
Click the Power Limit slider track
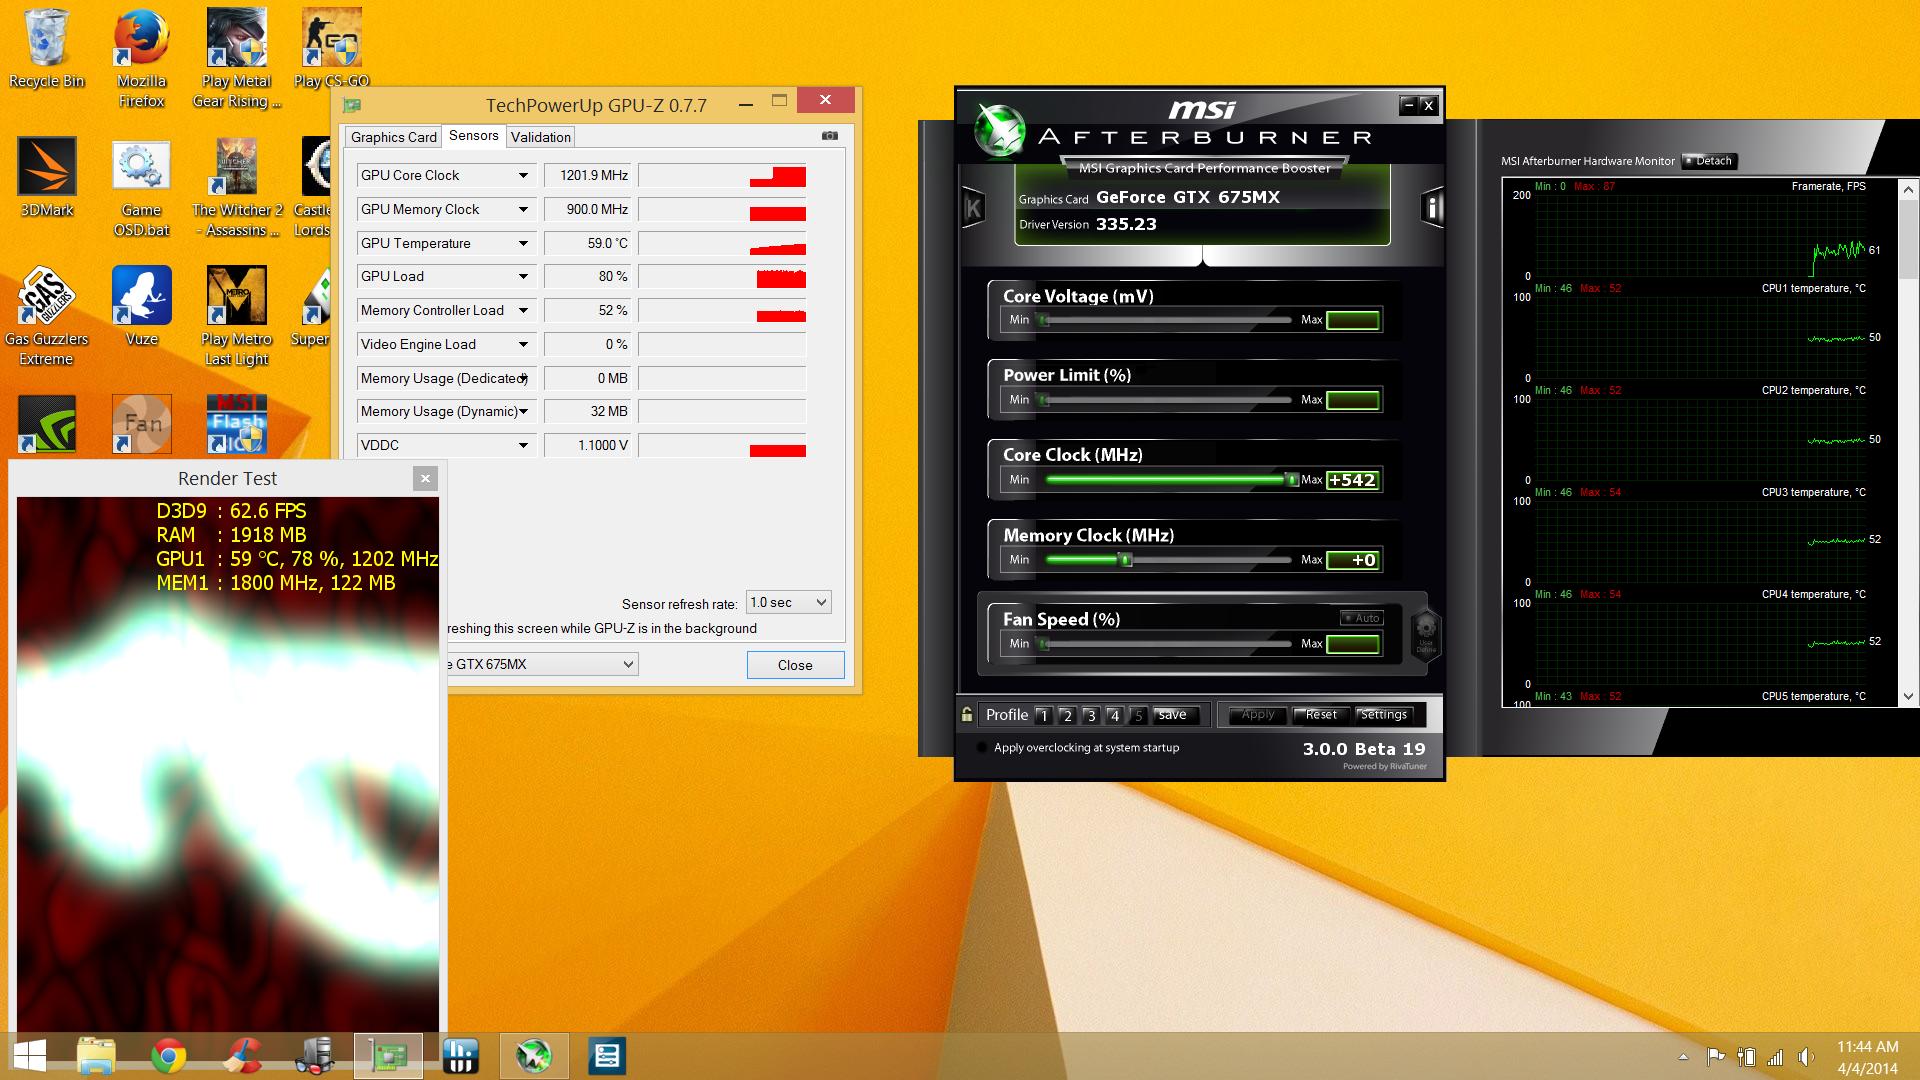tap(1168, 400)
